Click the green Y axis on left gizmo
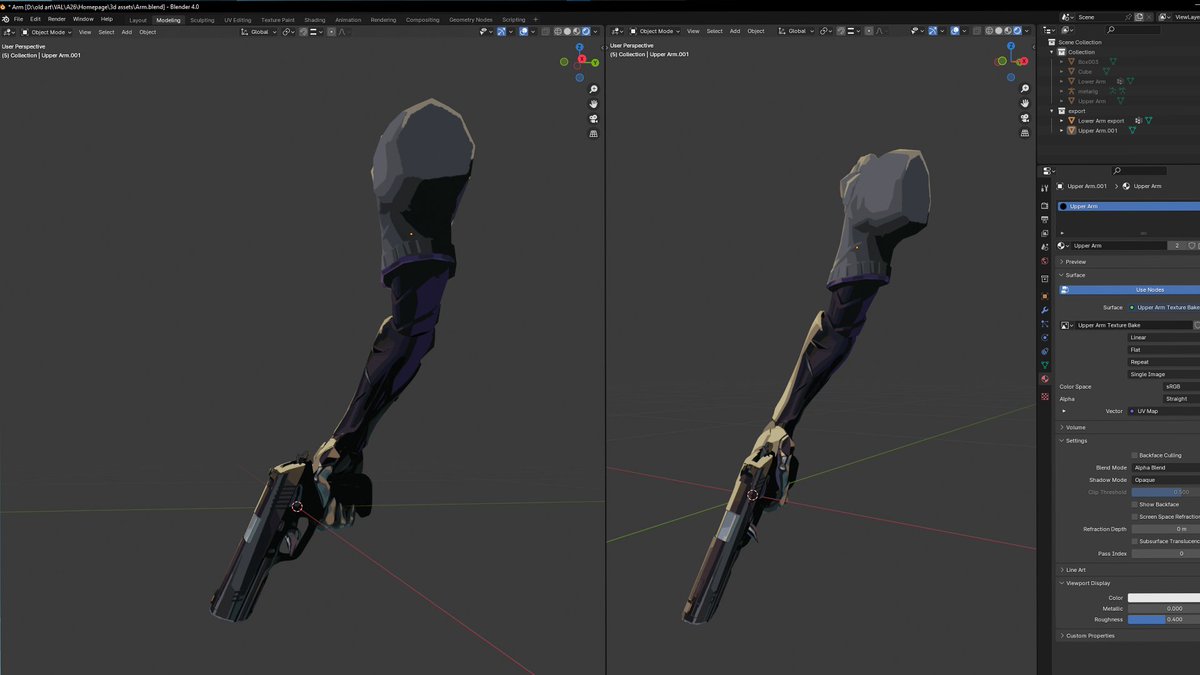This screenshot has width=1200, height=675. click(595, 62)
